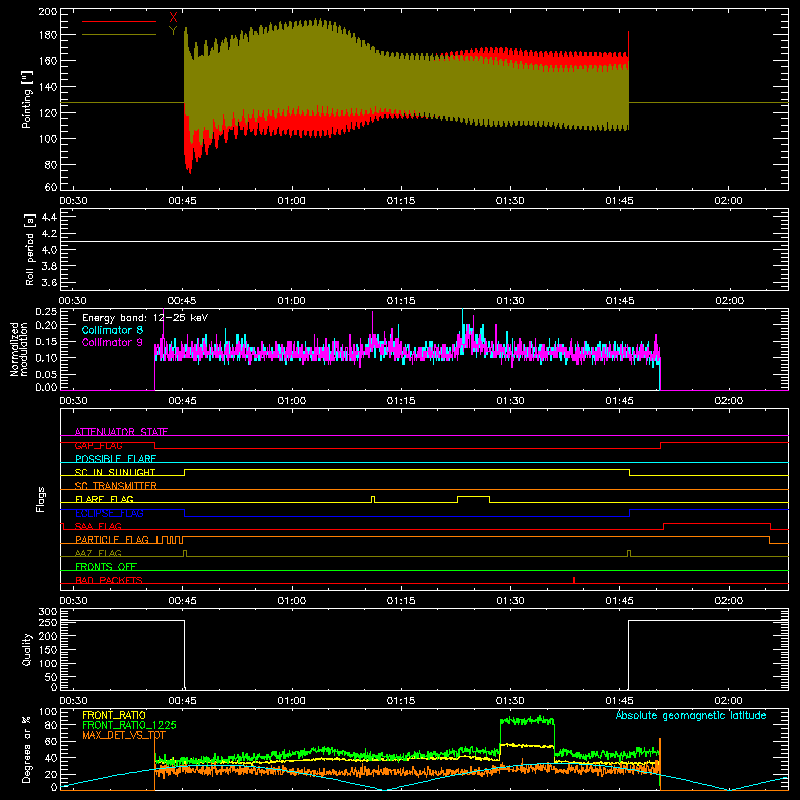Click the red 'X' legend letter

point(173,18)
